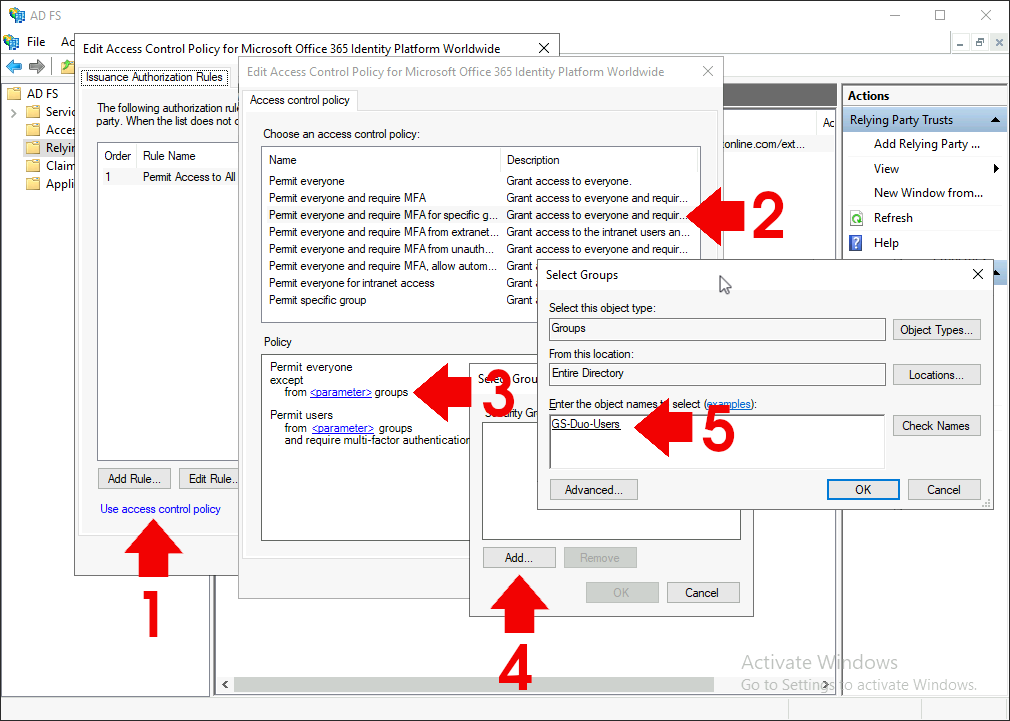Expand the Service node in the tree
Image resolution: width=1010 pixels, height=721 pixels.
pyautogui.click(x=14, y=113)
